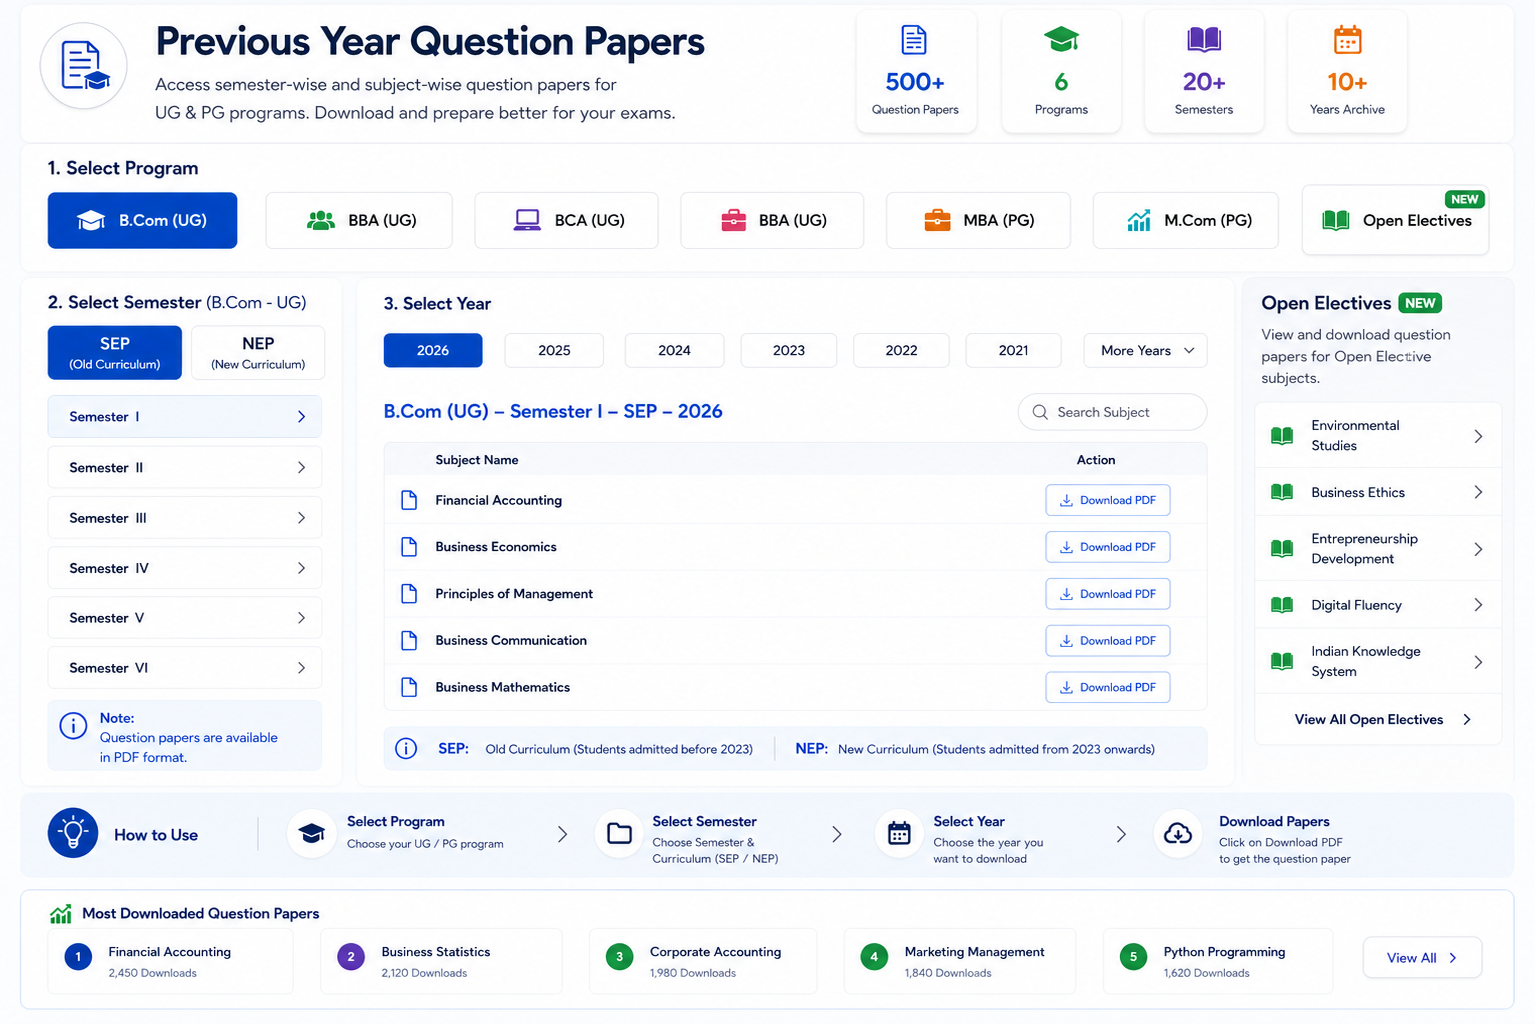Click book icon beside Entrepreneurship Development
Screen dimensions: 1535x1024
[1282, 549]
